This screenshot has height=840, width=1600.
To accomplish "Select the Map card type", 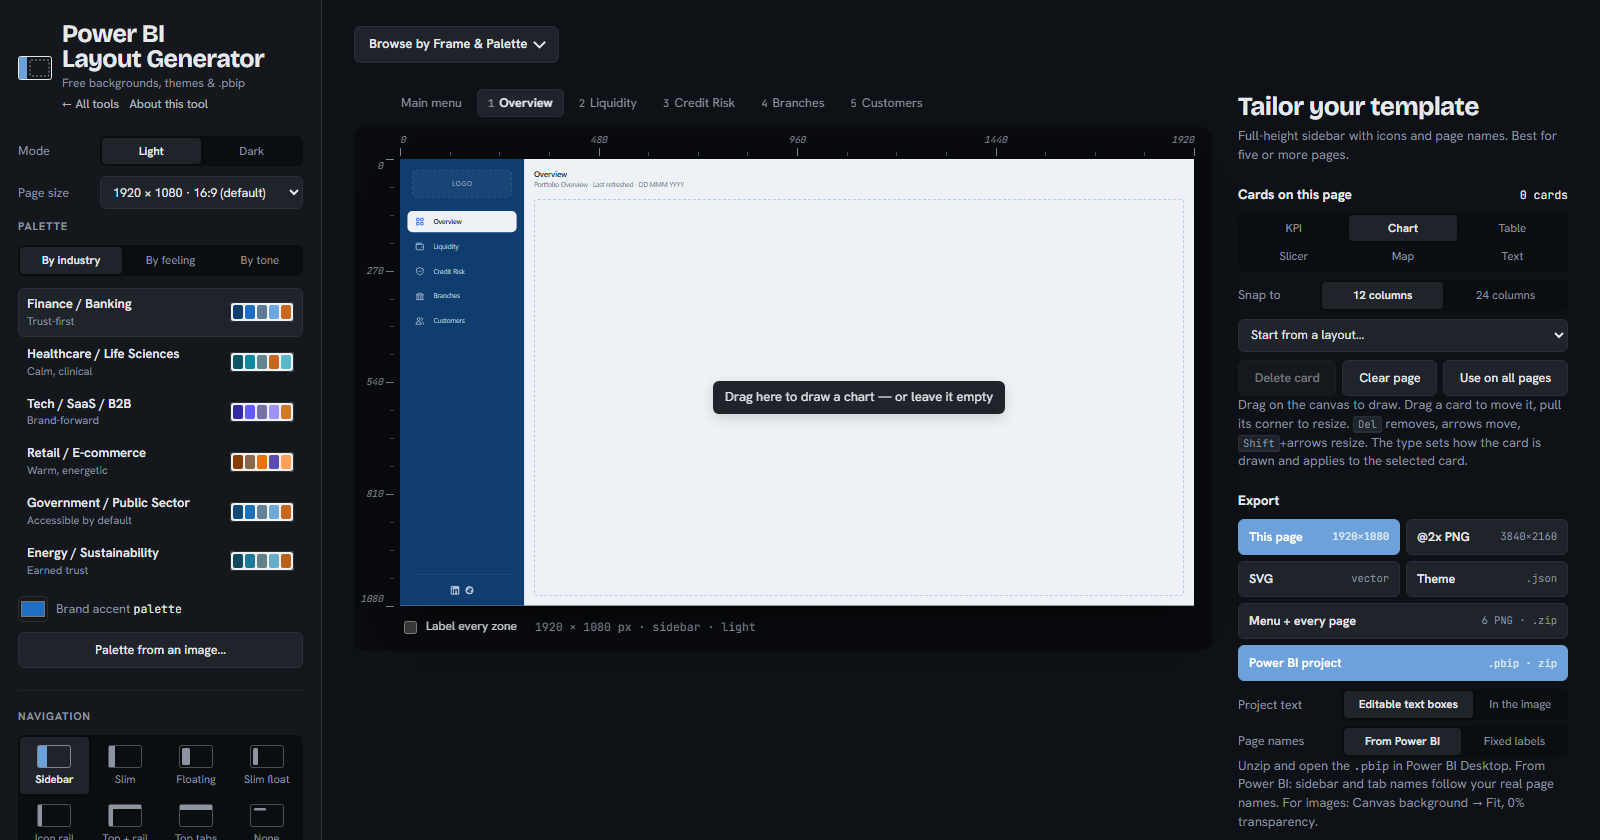I will point(1403,256).
